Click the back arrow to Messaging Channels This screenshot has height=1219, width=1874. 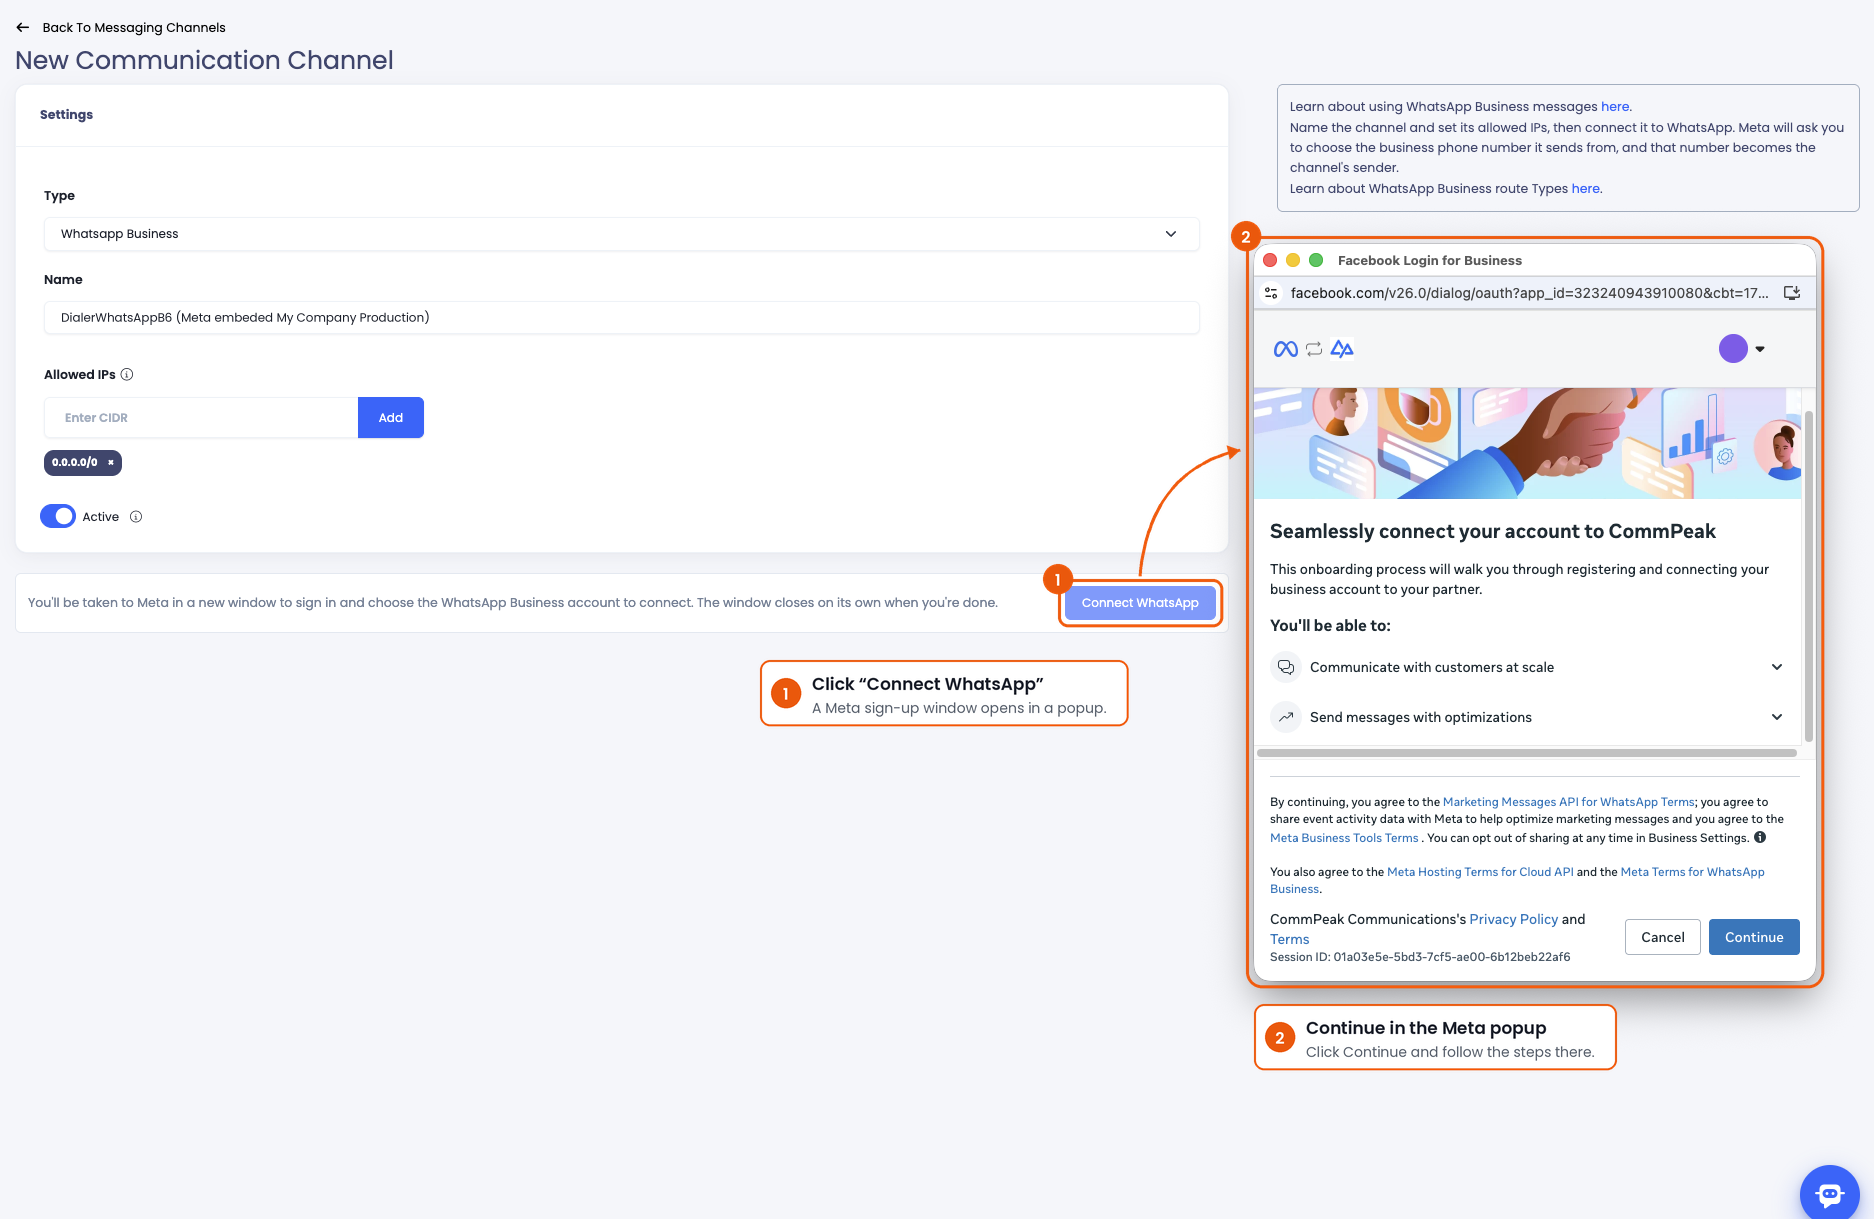coord(22,27)
